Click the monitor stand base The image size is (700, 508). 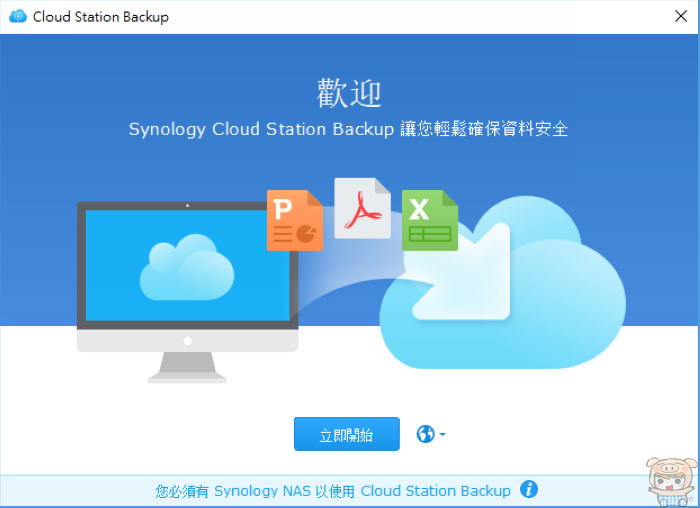[187, 379]
